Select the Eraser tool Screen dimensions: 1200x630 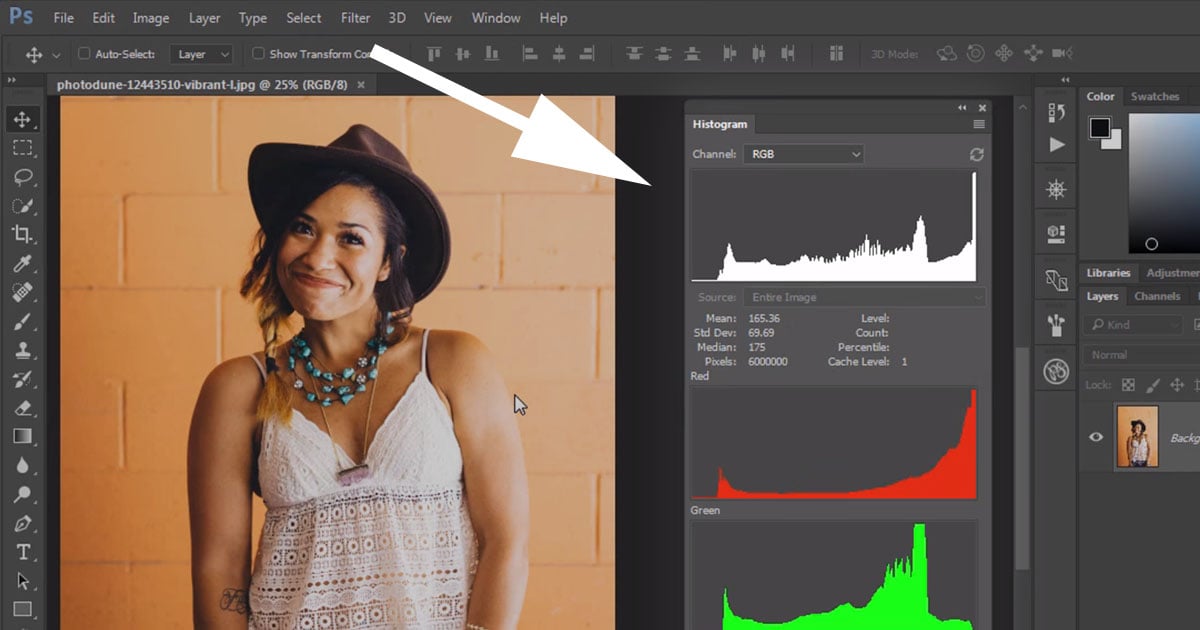point(22,408)
